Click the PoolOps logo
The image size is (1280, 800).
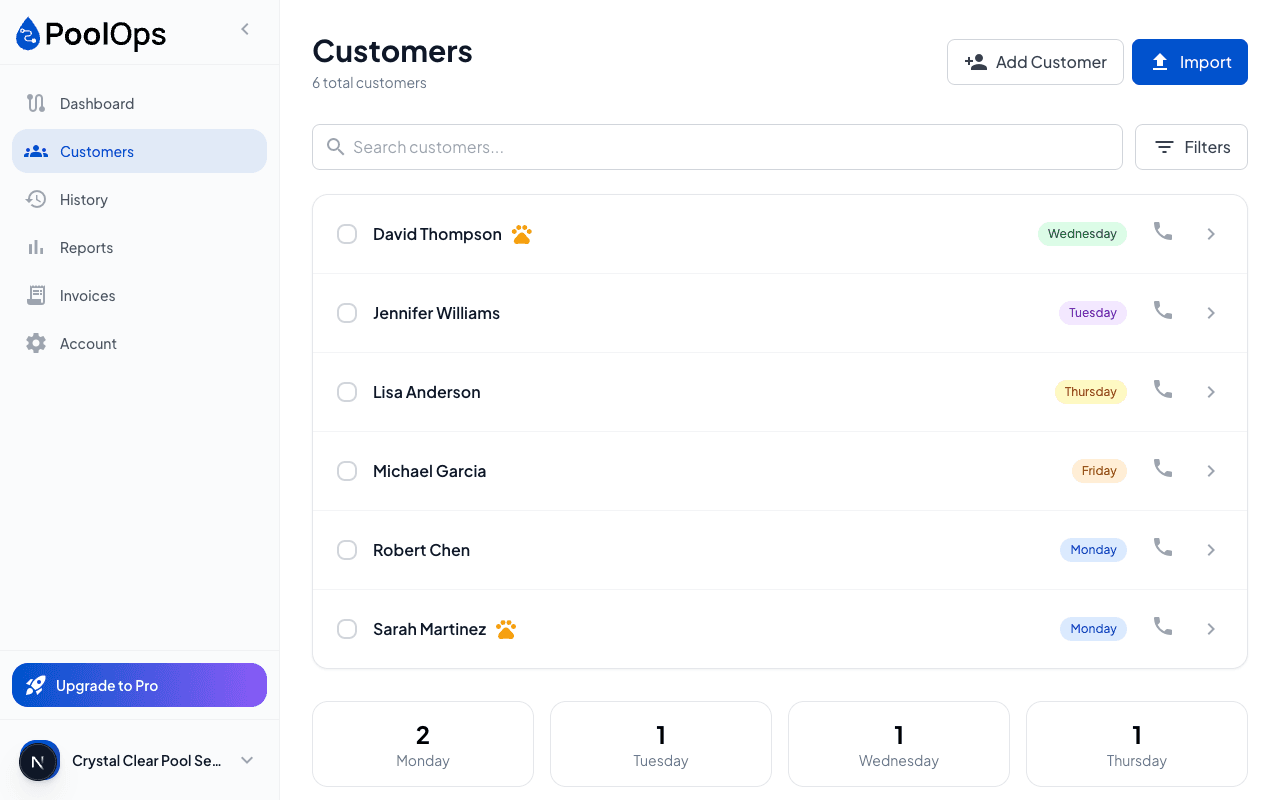pos(90,33)
